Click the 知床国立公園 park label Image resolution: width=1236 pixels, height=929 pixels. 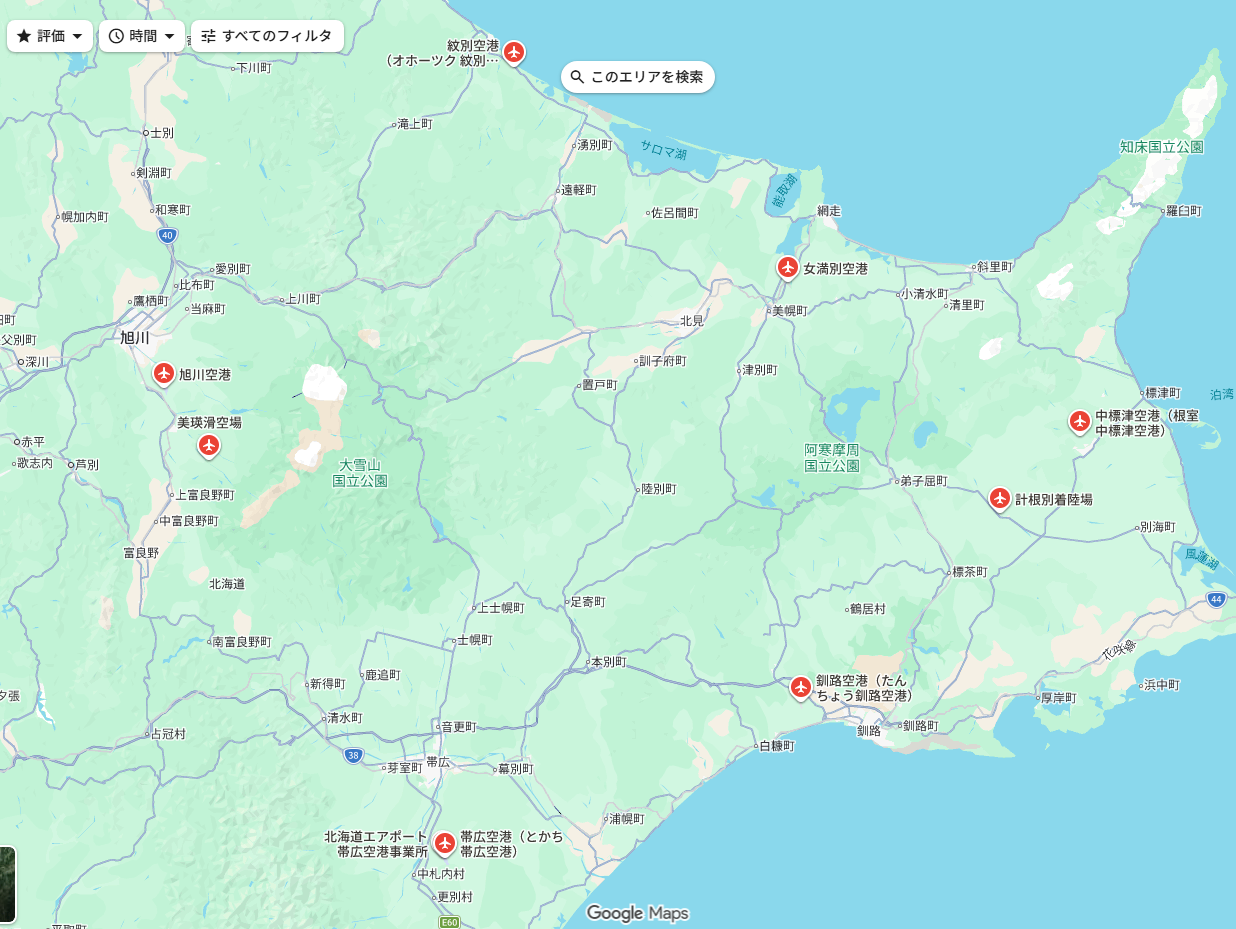point(1161,147)
